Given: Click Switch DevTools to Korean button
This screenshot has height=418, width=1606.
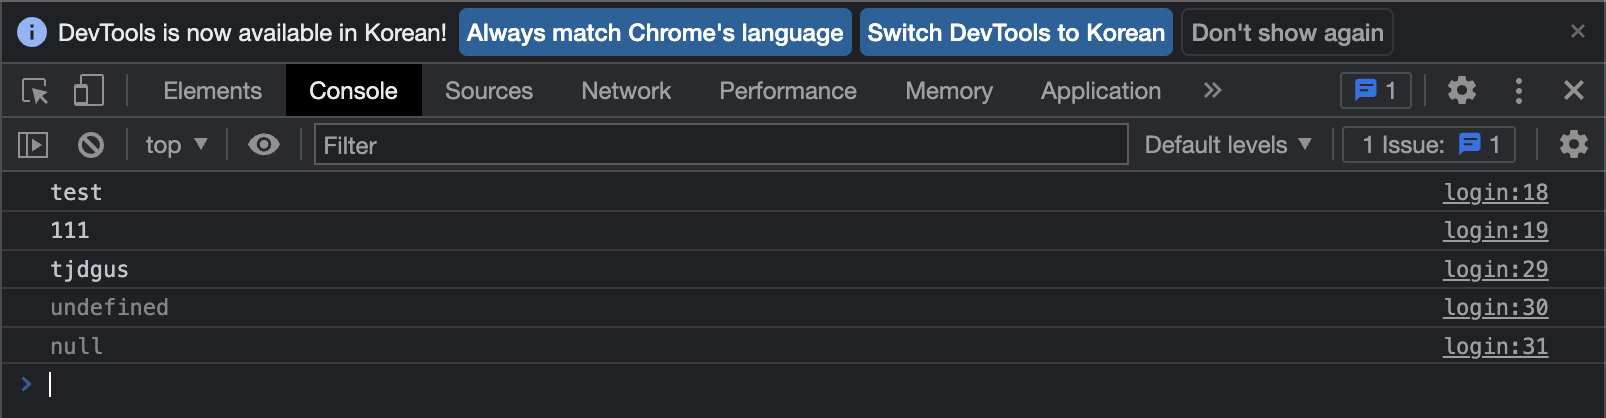Looking at the screenshot, I should pos(1016,33).
